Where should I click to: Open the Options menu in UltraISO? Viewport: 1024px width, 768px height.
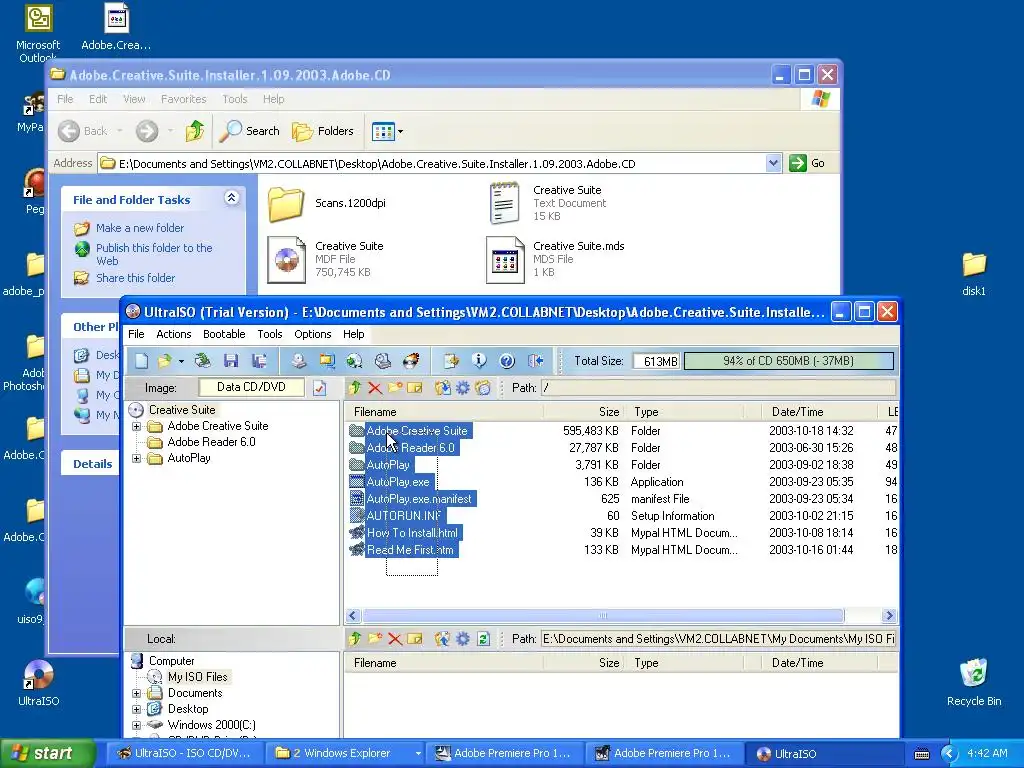point(313,334)
